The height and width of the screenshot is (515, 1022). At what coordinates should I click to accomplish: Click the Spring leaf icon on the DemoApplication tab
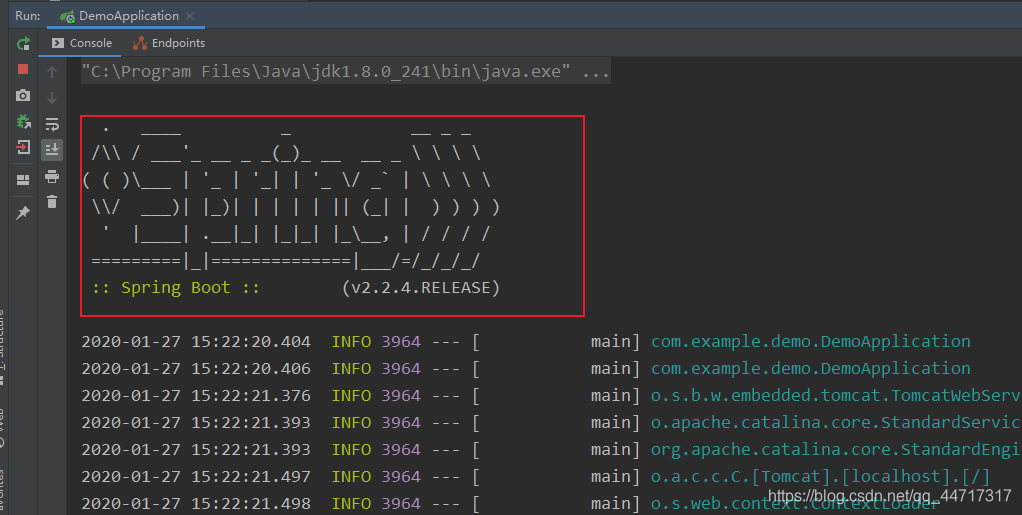click(67, 16)
